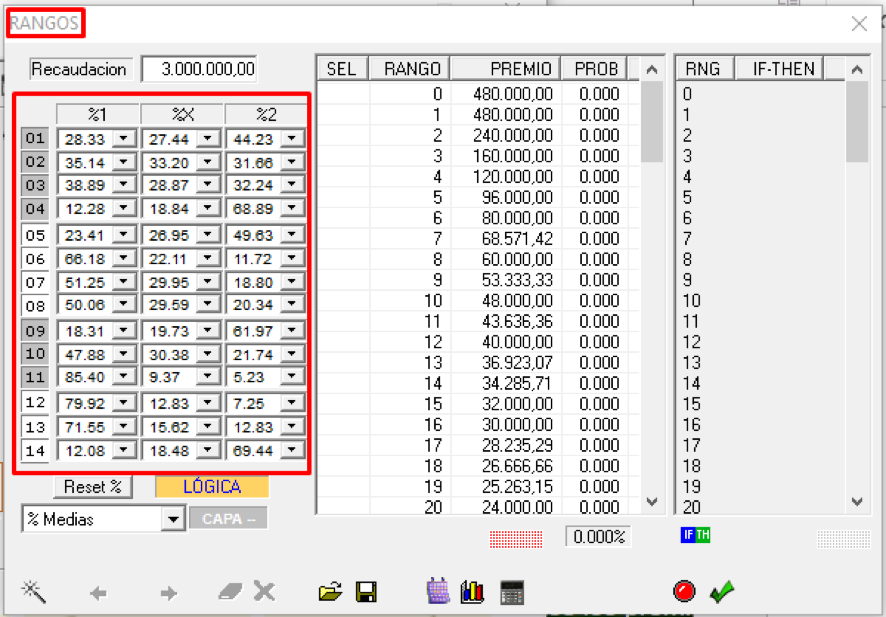This screenshot has width=886, height=617.
Task: Open the % Medias dropdown
Action: [x=173, y=520]
